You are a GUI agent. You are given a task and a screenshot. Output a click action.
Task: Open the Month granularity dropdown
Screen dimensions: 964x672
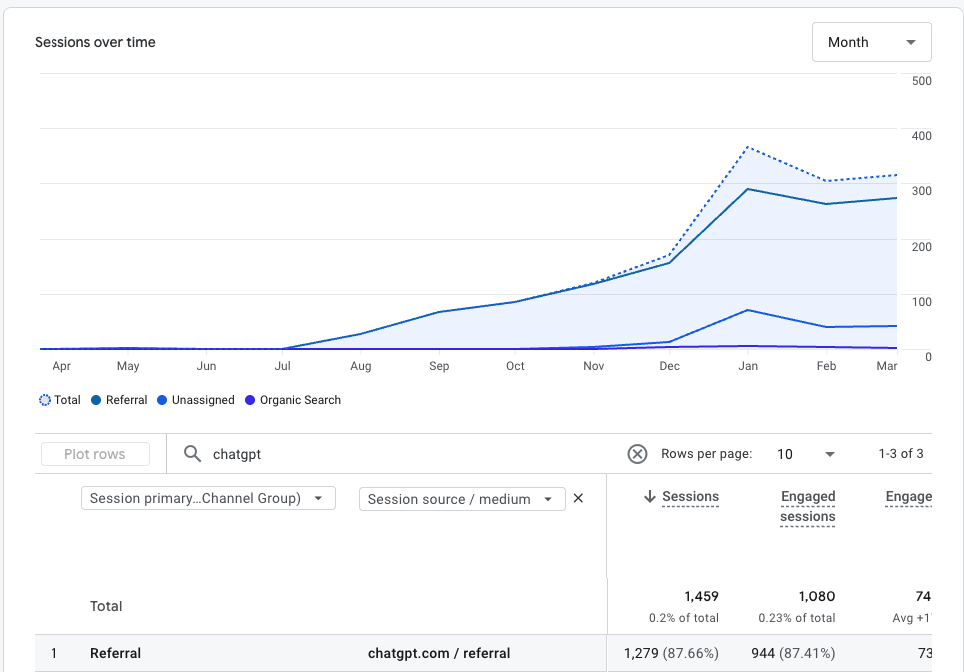point(871,42)
